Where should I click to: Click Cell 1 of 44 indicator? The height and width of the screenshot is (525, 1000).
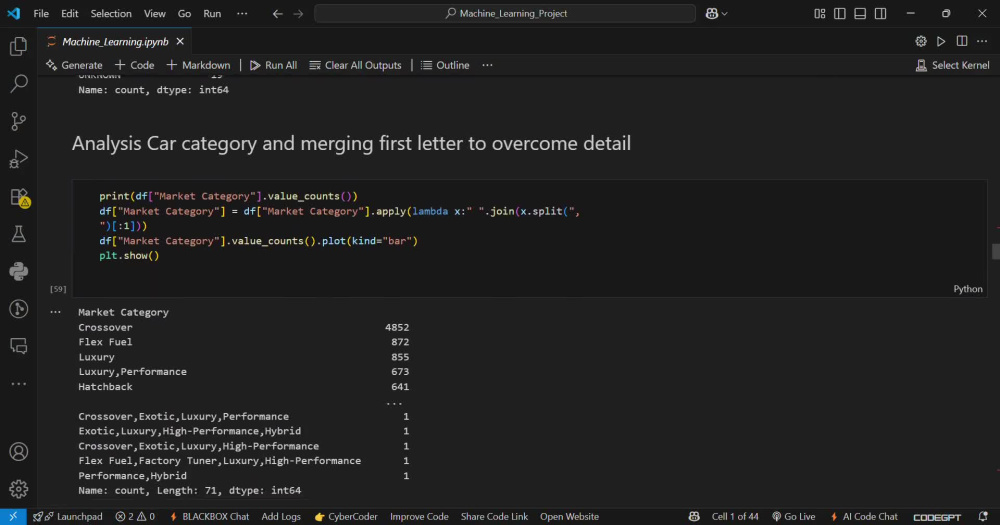point(735,517)
